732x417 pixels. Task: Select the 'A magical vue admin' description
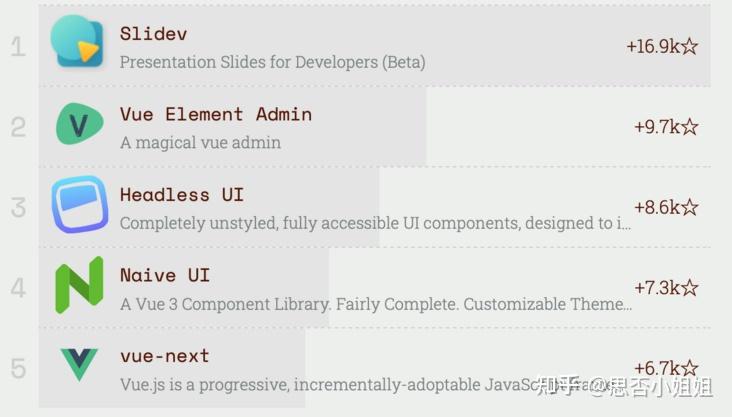click(x=200, y=142)
